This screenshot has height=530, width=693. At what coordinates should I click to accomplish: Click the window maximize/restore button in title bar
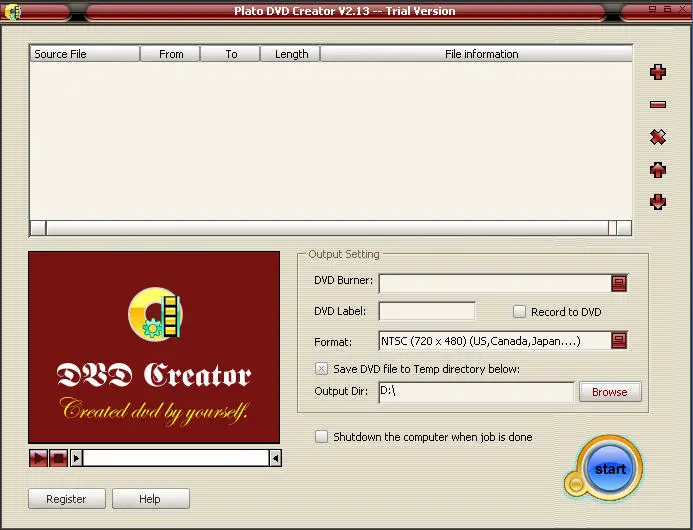(x=667, y=9)
